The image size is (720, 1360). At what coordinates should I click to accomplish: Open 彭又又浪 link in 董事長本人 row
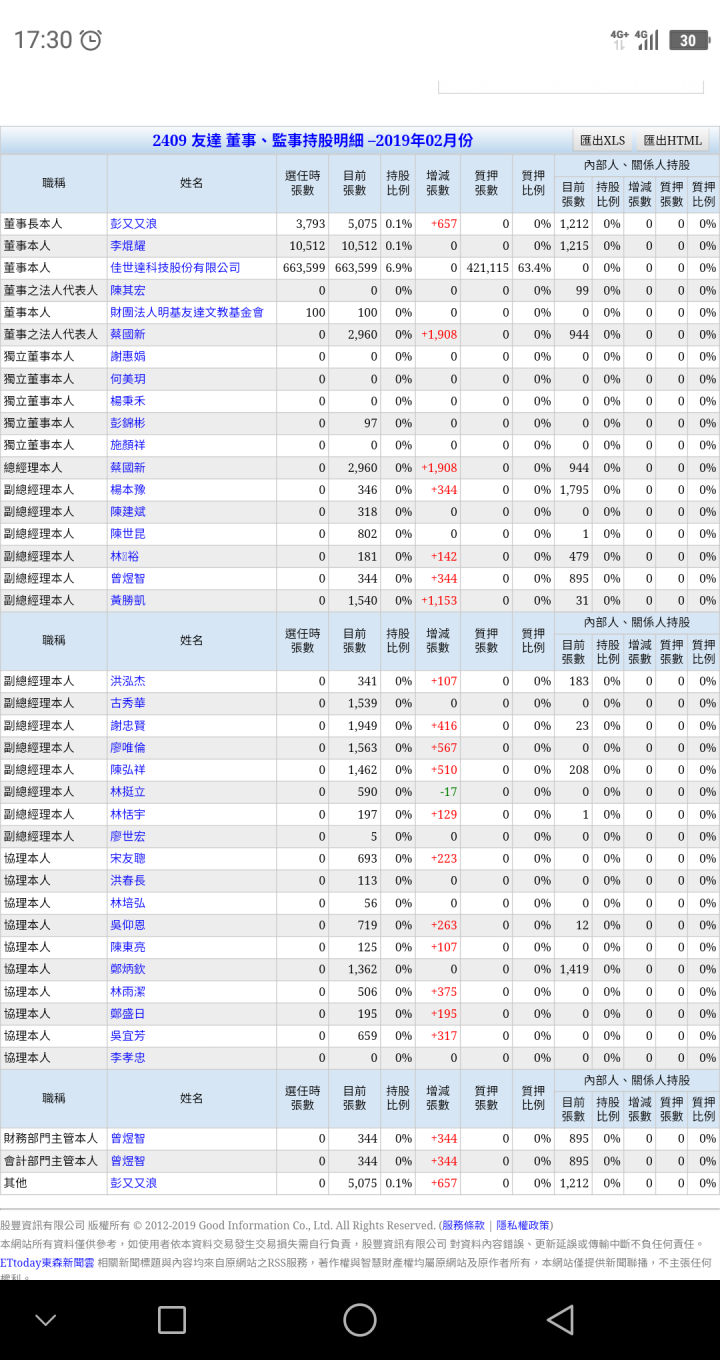click(x=133, y=224)
